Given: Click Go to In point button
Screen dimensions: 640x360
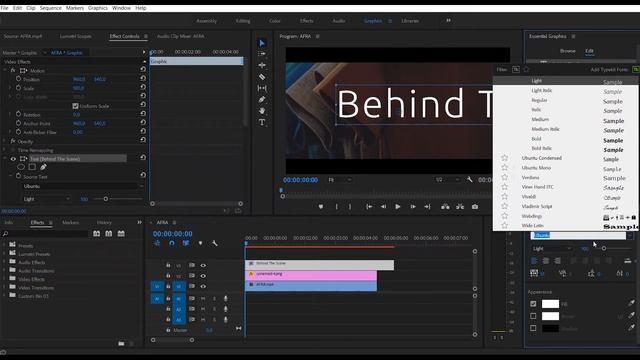Looking at the screenshot, I should (369, 207).
